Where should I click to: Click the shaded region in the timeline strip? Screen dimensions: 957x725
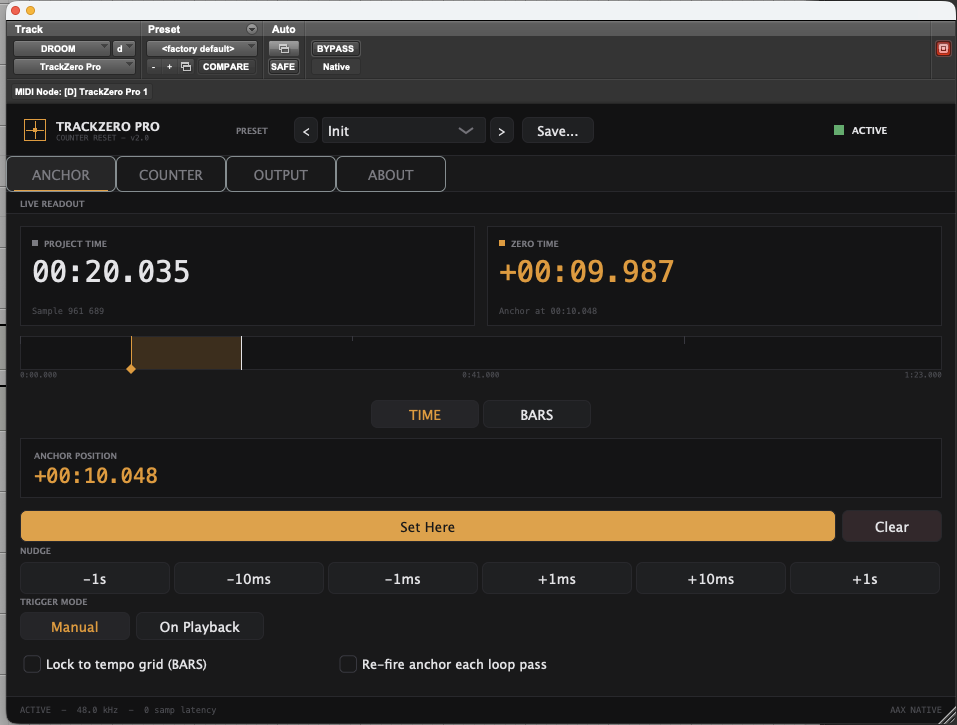186,353
